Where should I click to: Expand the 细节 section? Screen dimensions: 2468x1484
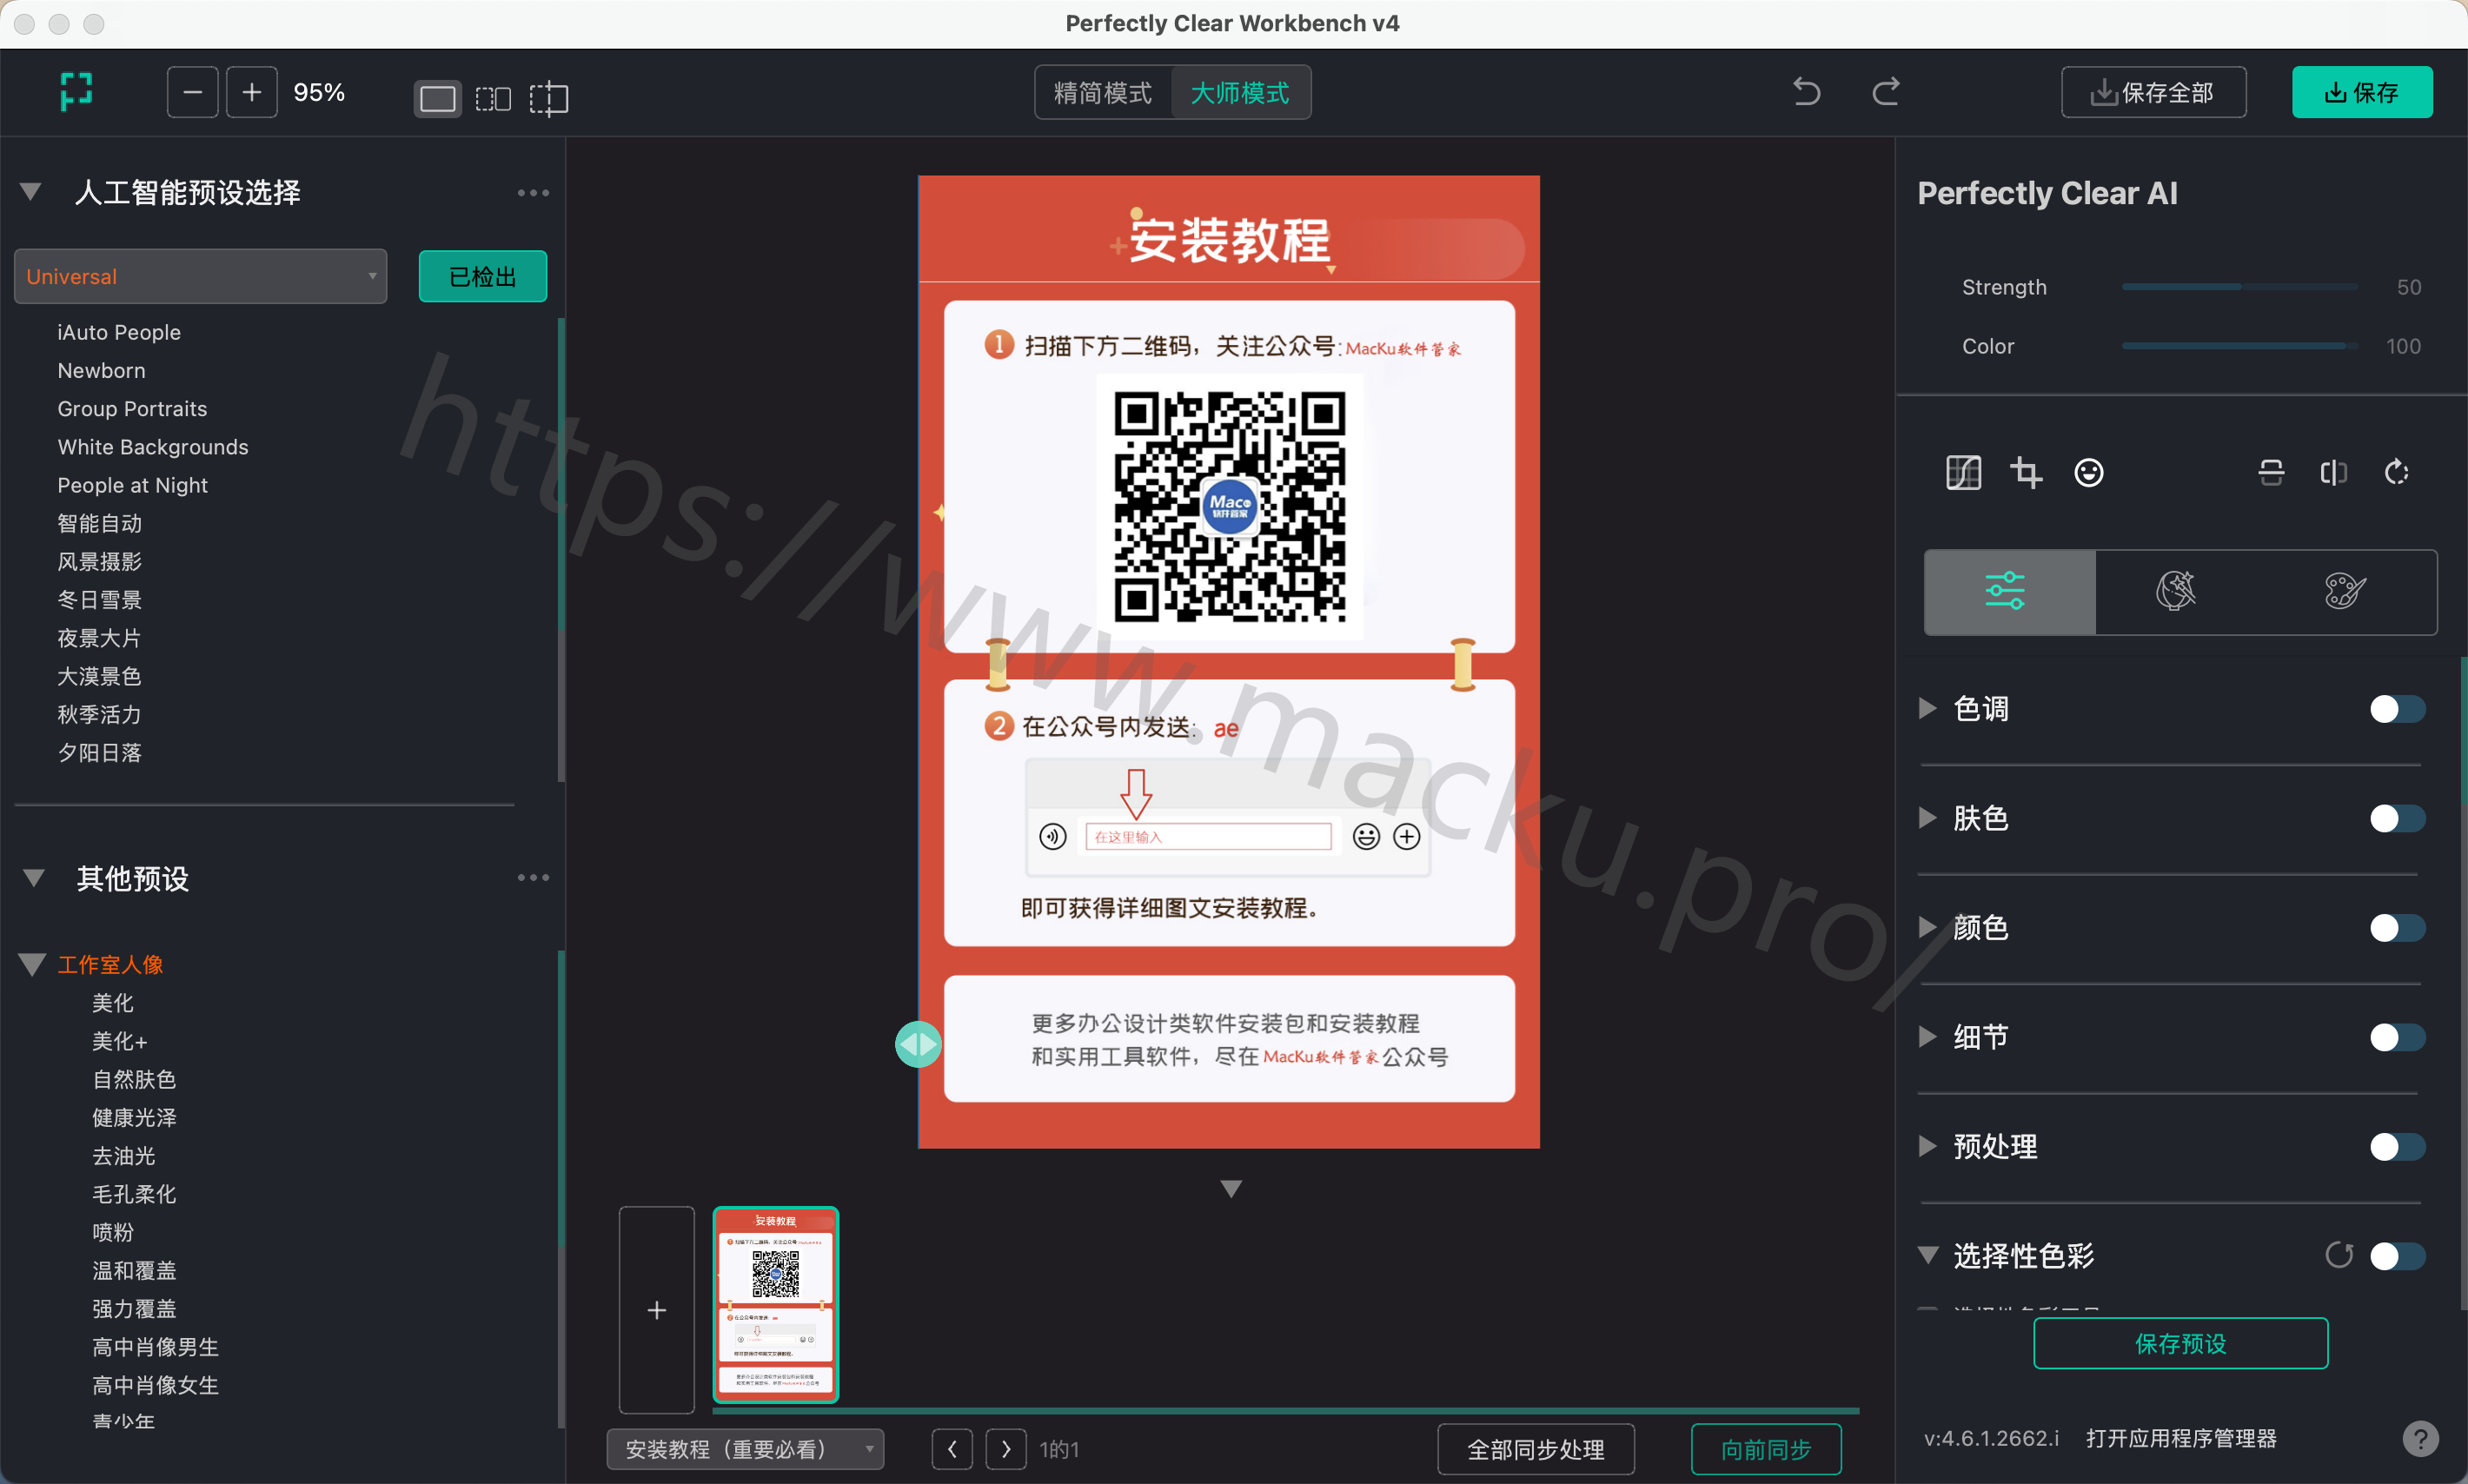coord(1928,1037)
